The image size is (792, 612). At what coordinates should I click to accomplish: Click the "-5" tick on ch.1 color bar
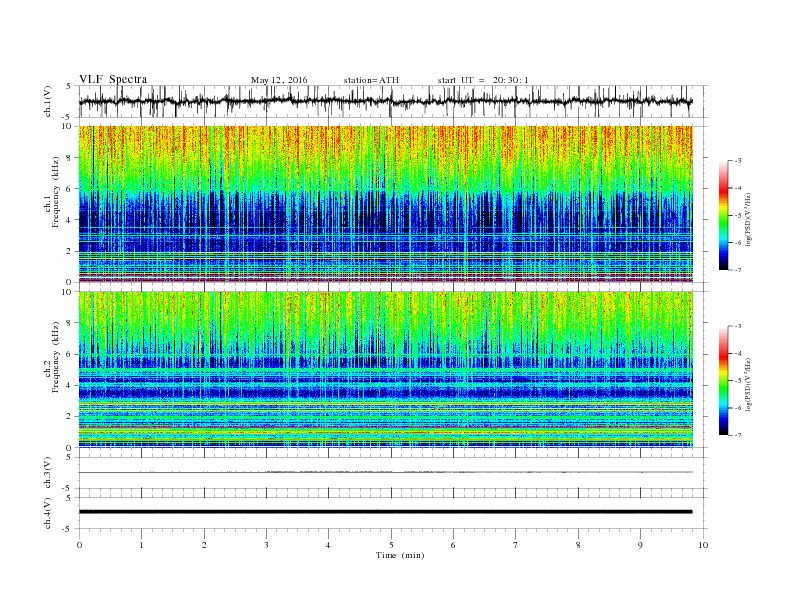pos(736,216)
